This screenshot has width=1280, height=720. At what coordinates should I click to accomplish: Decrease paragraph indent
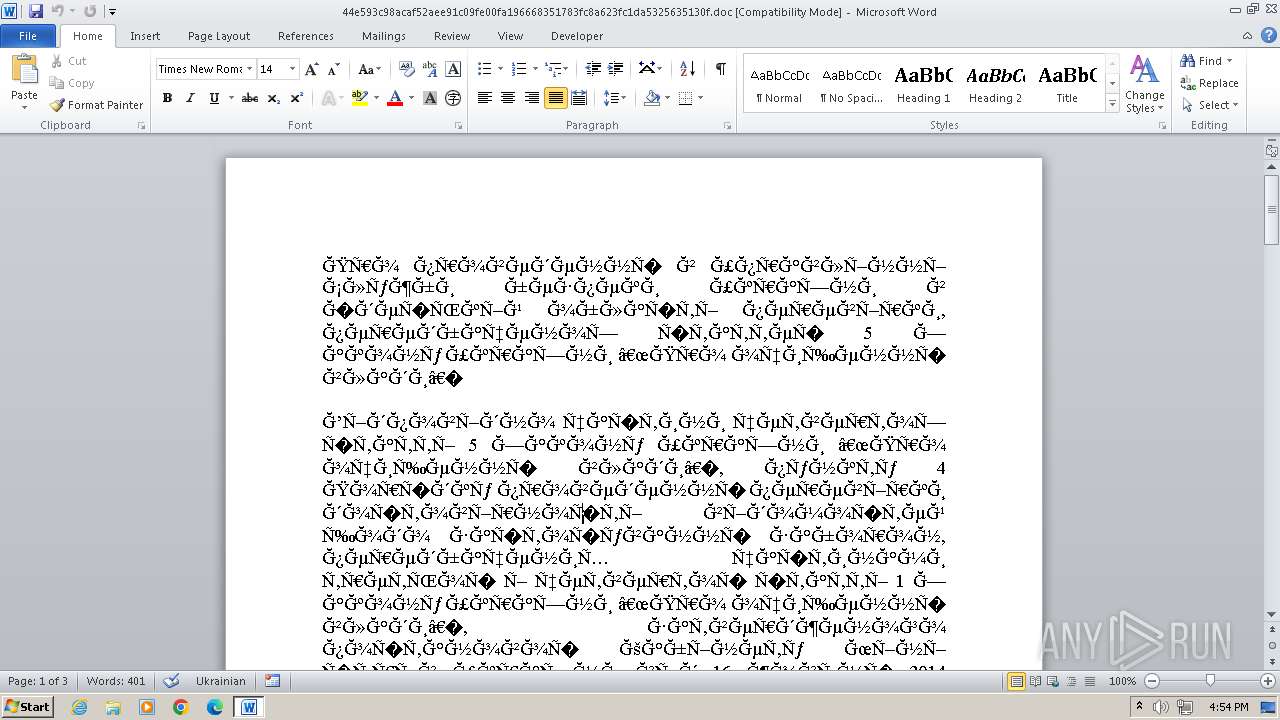pyautogui.click(x=593, y=69)
